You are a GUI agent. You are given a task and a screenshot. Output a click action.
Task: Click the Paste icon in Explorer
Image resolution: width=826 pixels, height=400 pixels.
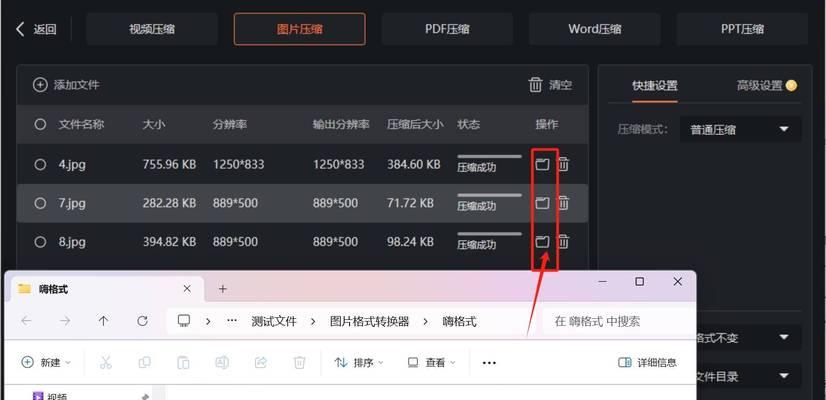pyautogui.click(x=183, y=363)
